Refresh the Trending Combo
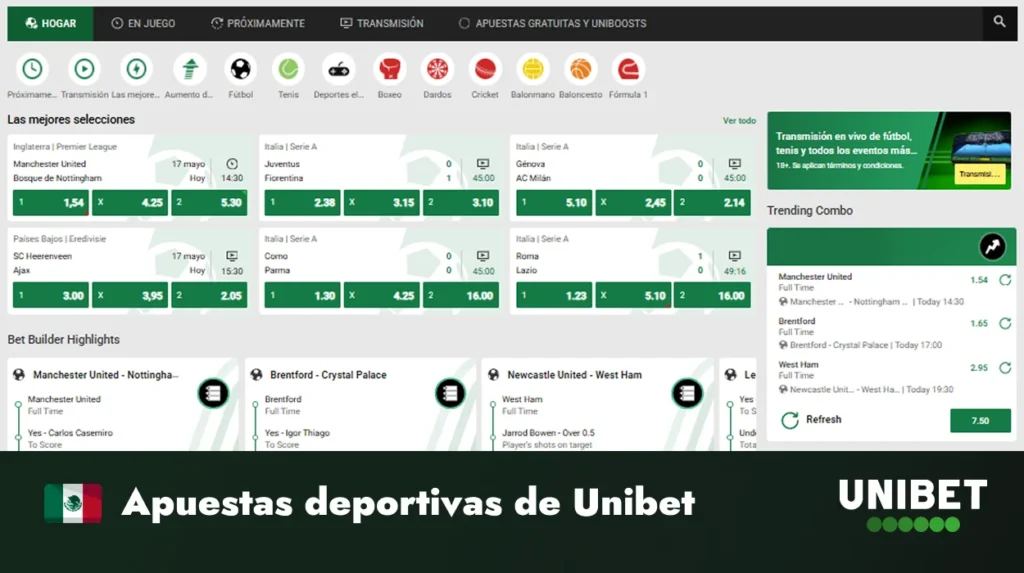Image resolution: width=1024 pixels, height=573 pixels. click(811, 419)
